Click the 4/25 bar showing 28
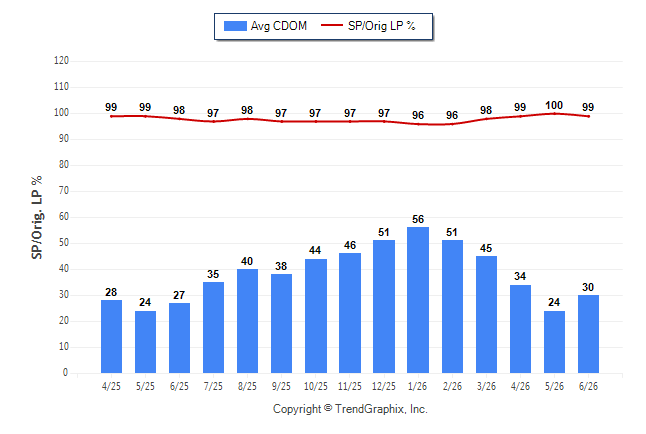The width and height of the screenshot is (646, 434). (111, 336)
